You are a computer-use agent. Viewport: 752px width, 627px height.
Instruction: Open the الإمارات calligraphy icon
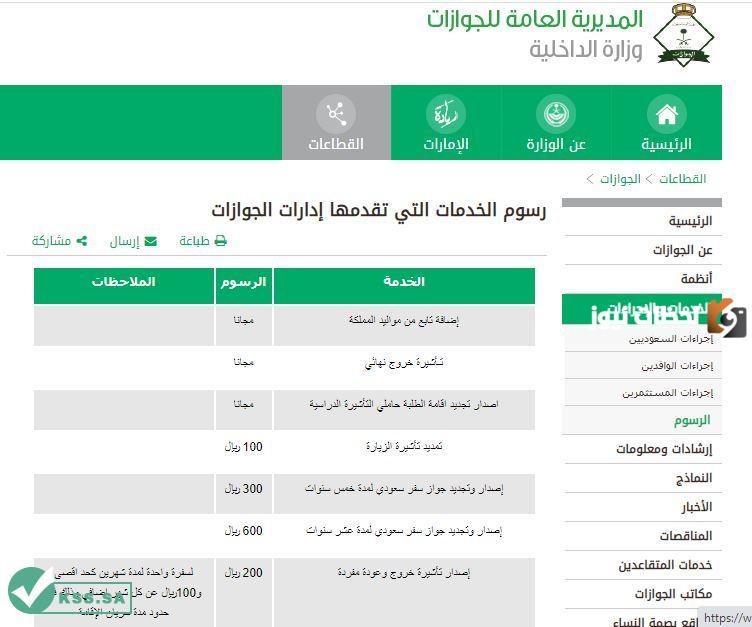point(446,114)
